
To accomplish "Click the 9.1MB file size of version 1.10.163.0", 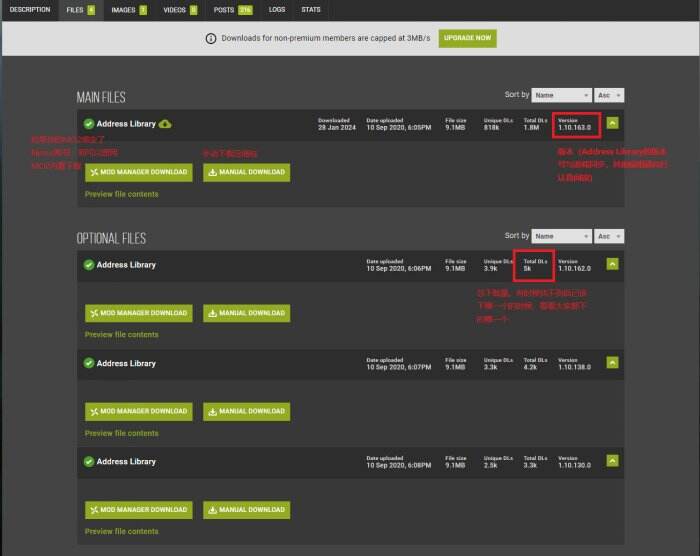I will tap(455, 128).
